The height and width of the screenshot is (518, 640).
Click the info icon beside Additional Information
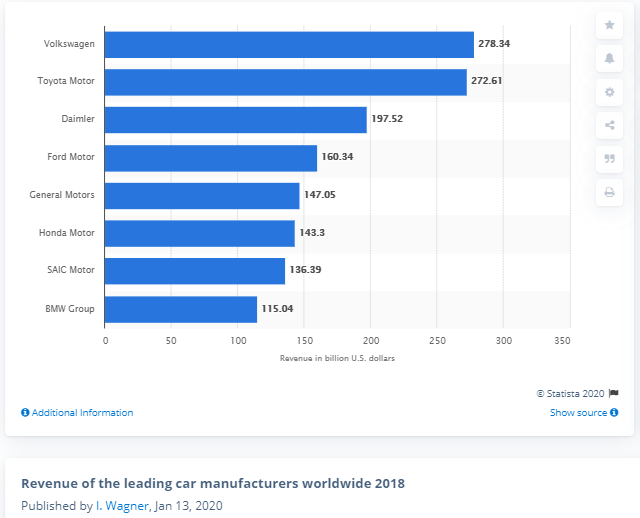[25, 413]
